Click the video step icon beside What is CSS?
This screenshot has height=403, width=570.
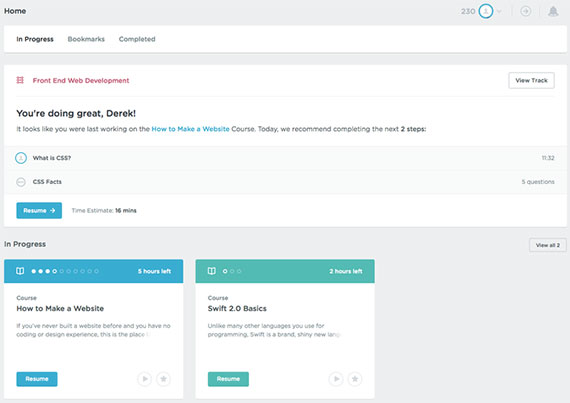[21, 158]
